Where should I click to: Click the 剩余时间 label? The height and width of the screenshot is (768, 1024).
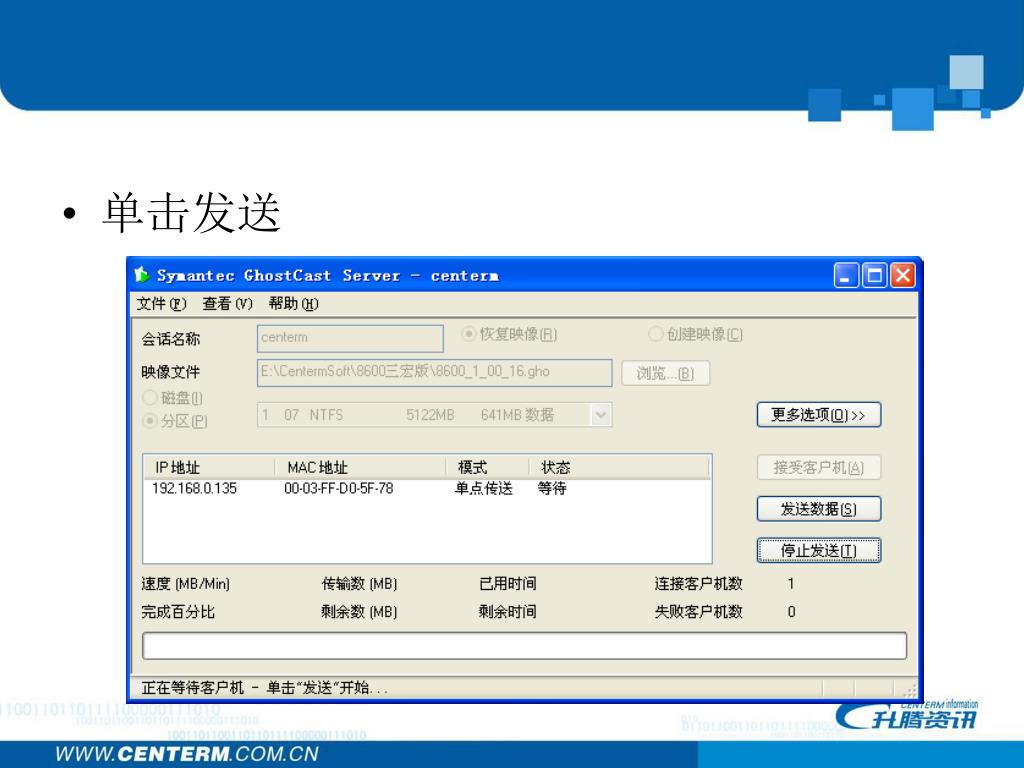[x=507, y=612]
